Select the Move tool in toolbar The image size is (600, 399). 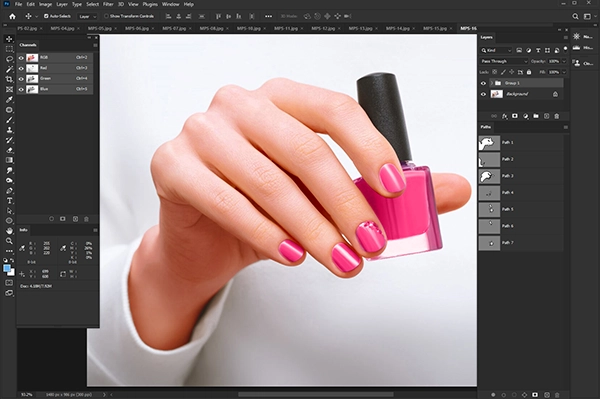pos(9,39)
